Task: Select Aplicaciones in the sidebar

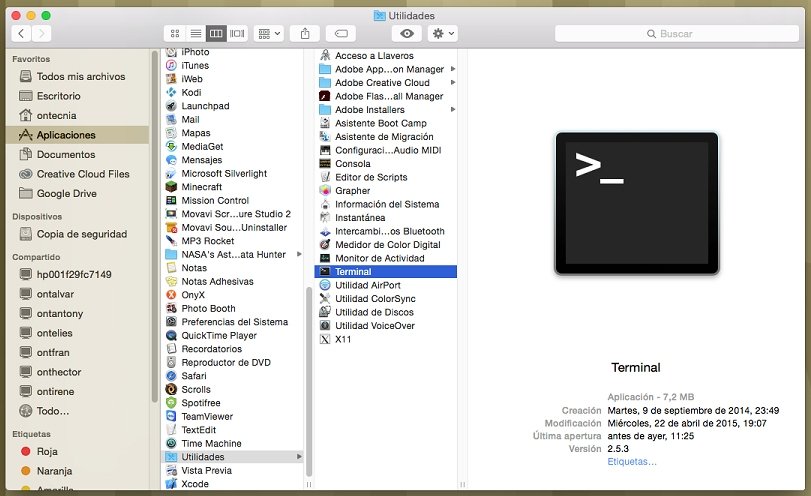Action: [x=78, y=135]
